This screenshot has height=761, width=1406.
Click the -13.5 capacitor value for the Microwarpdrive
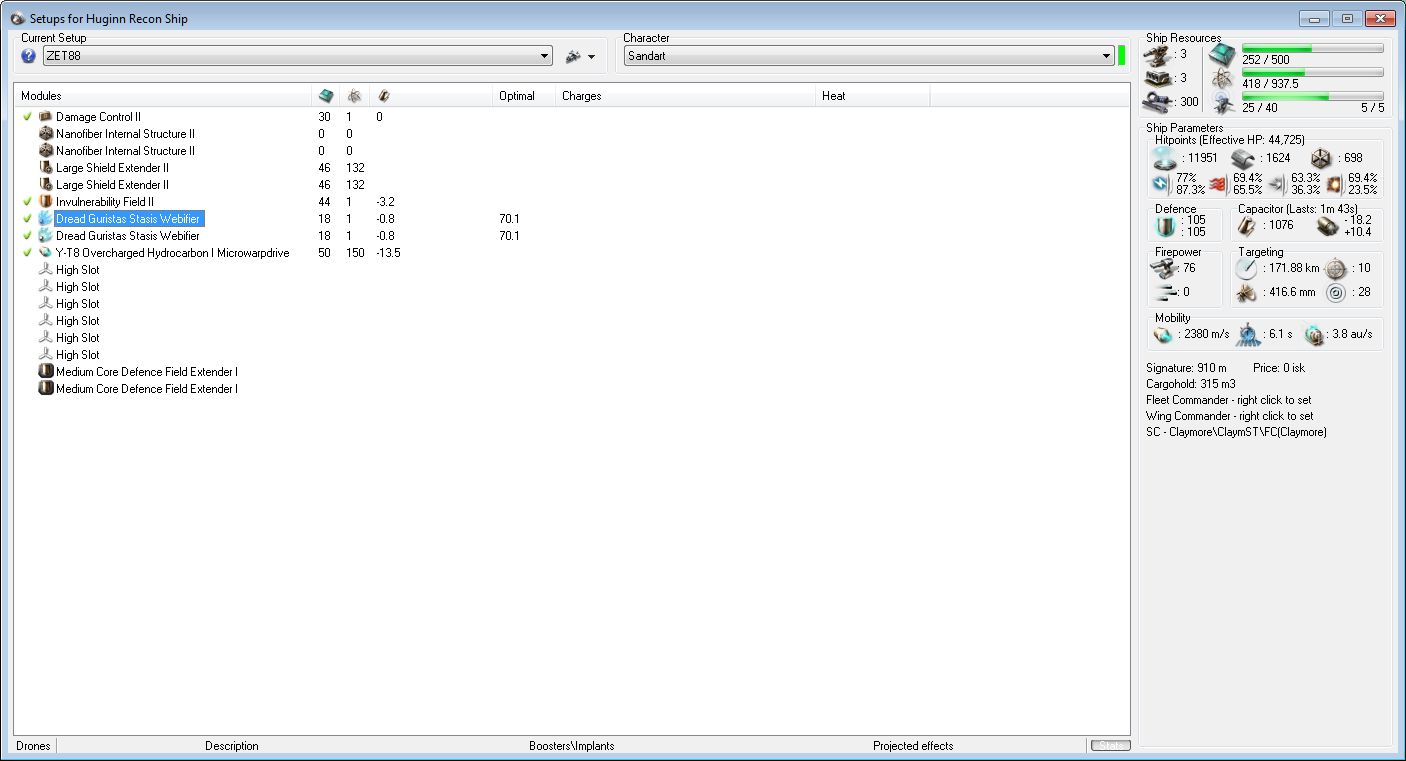point(388,253)
